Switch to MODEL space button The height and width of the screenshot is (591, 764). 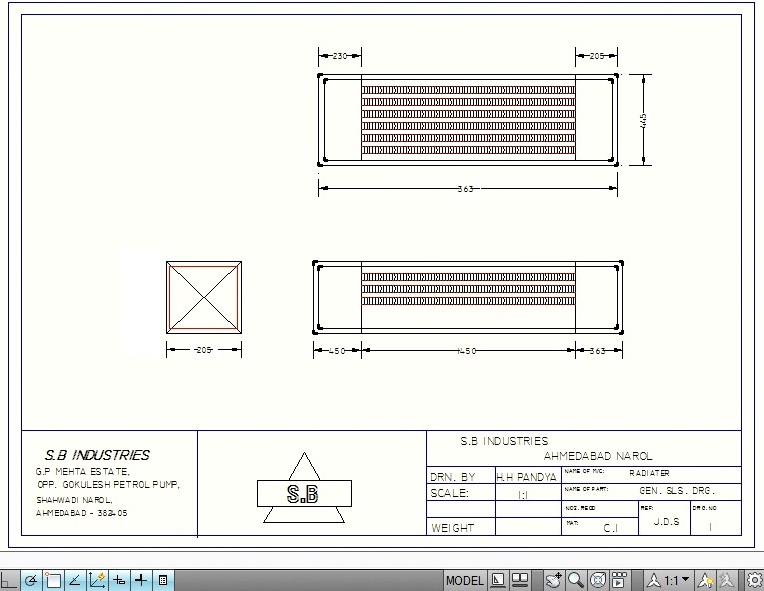(464, 580)
